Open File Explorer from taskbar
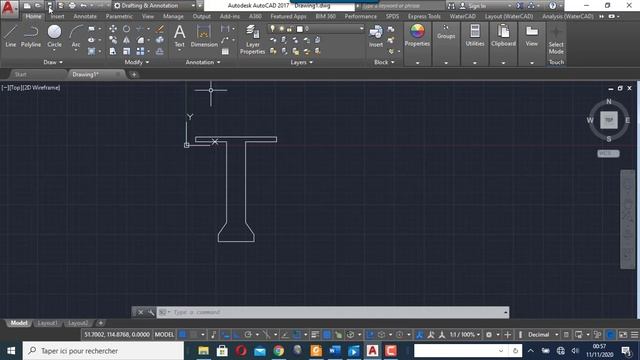This screenshot has height=360, width=640. (x=203, y=351)
